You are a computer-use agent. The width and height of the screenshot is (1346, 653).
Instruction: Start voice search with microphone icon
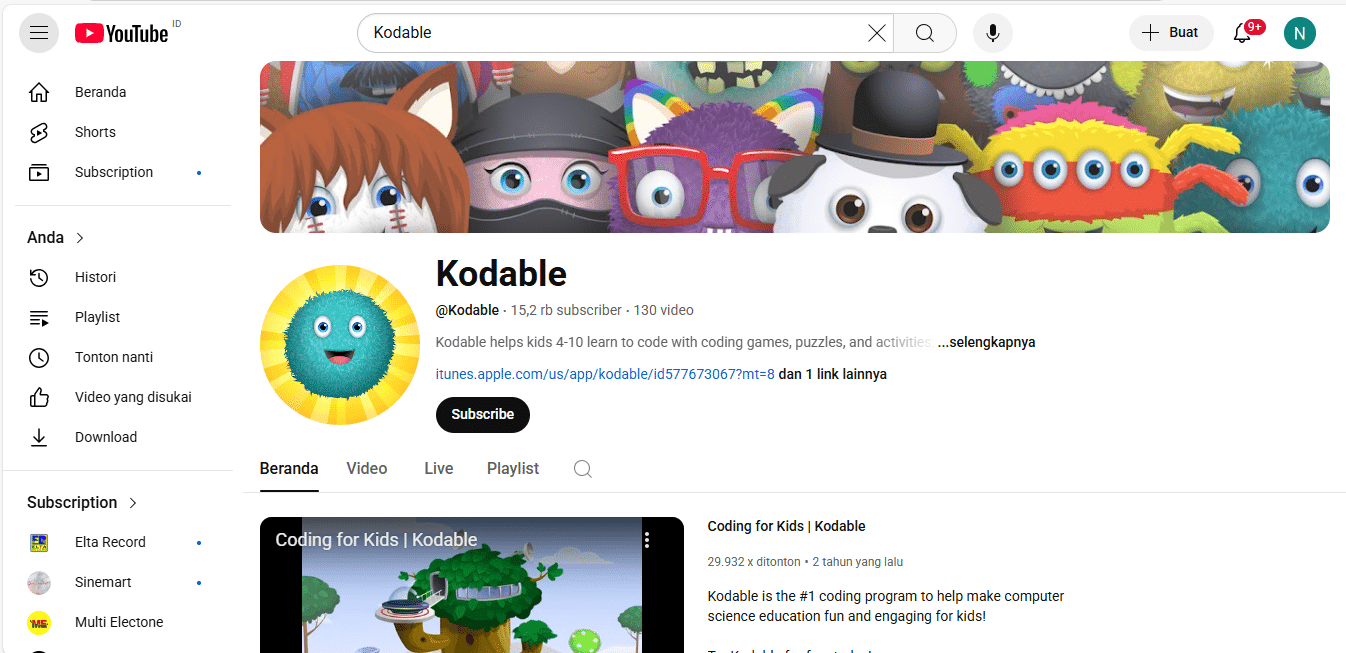(993, 33)
